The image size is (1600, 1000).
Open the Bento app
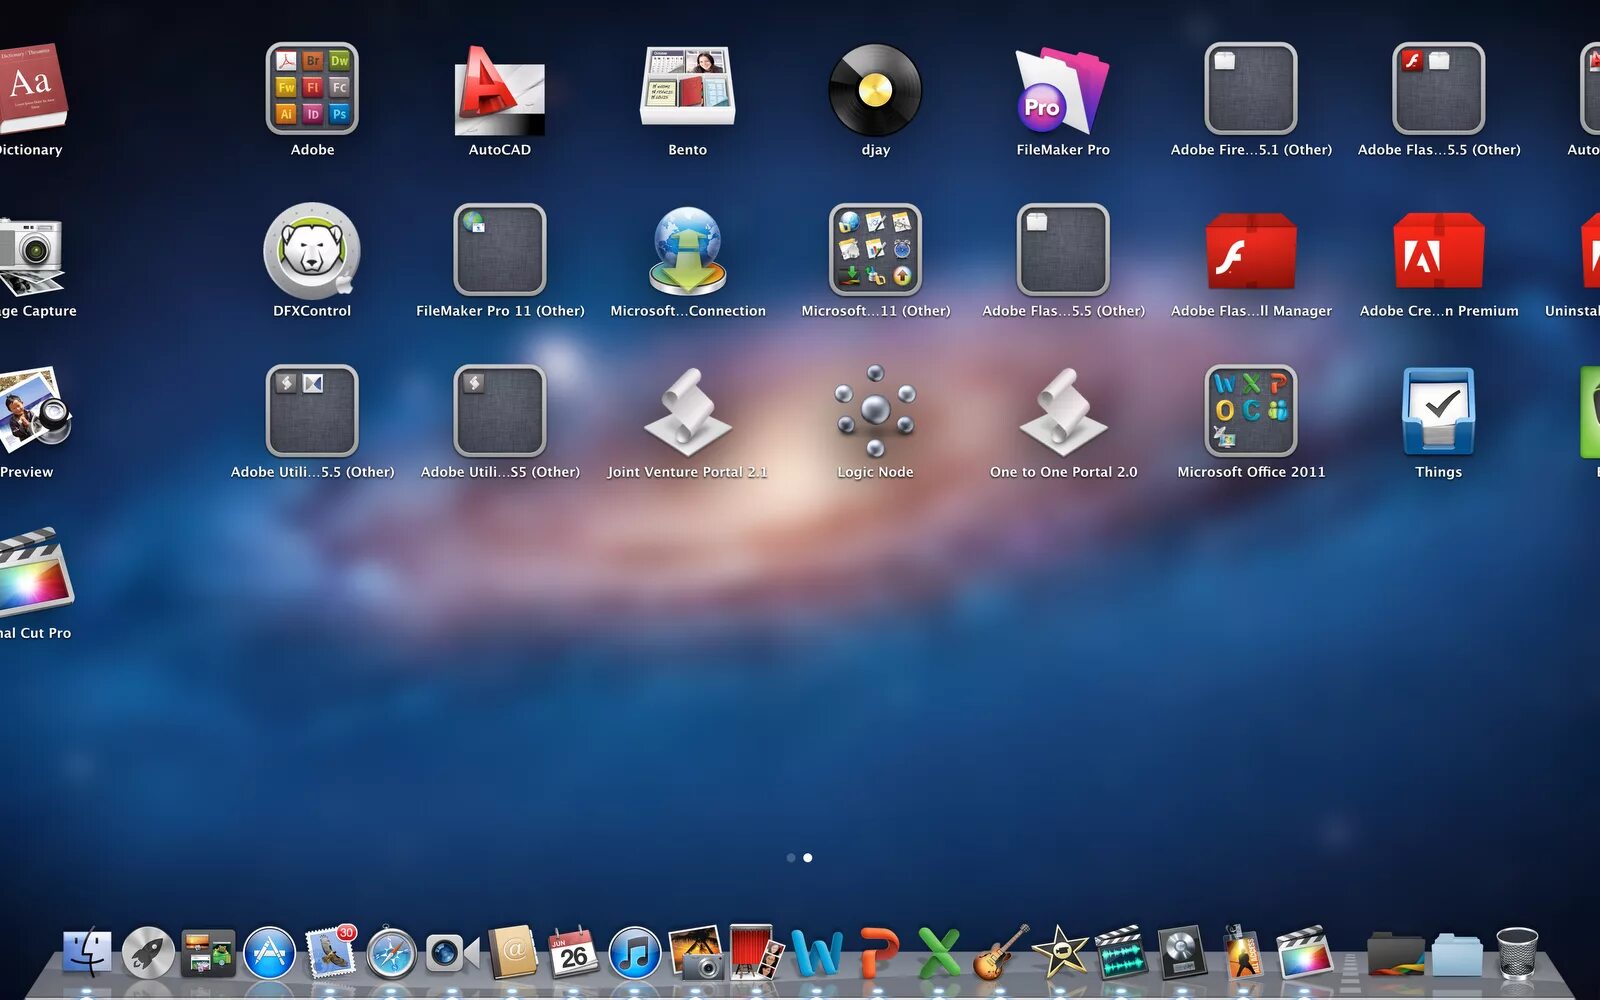(x=688, y=86)
